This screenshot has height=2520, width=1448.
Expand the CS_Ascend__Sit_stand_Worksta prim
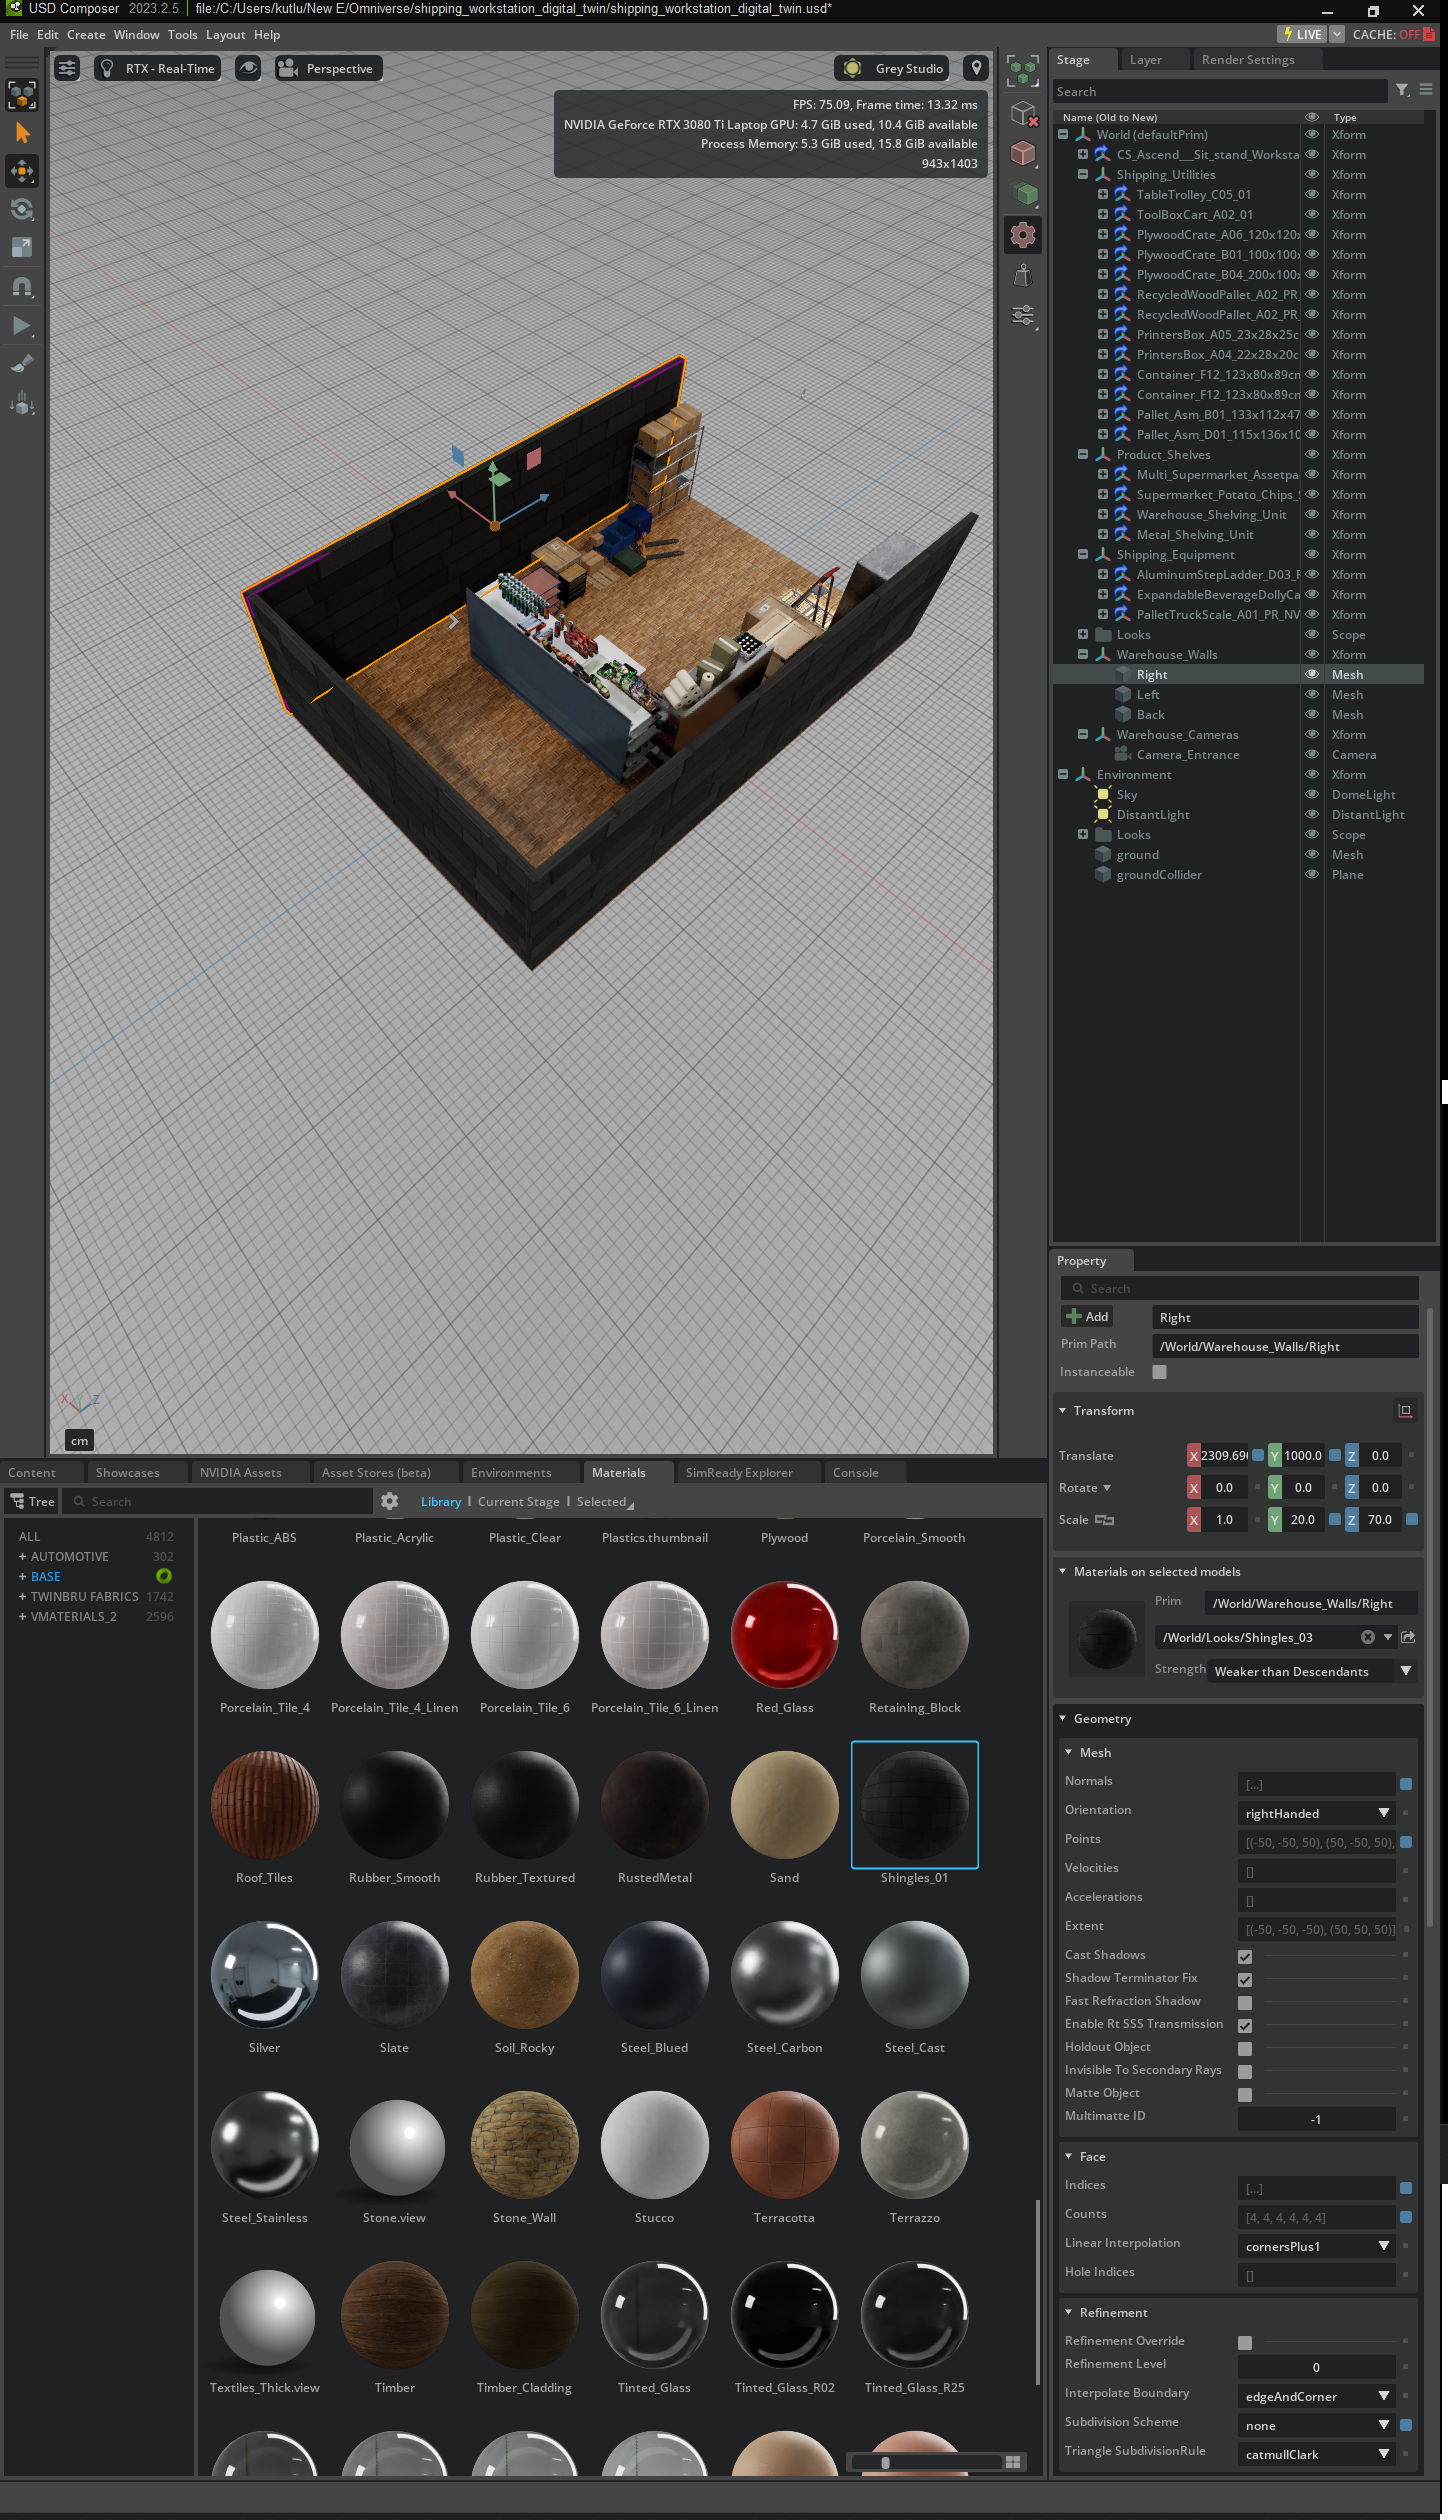[1083, 154]
